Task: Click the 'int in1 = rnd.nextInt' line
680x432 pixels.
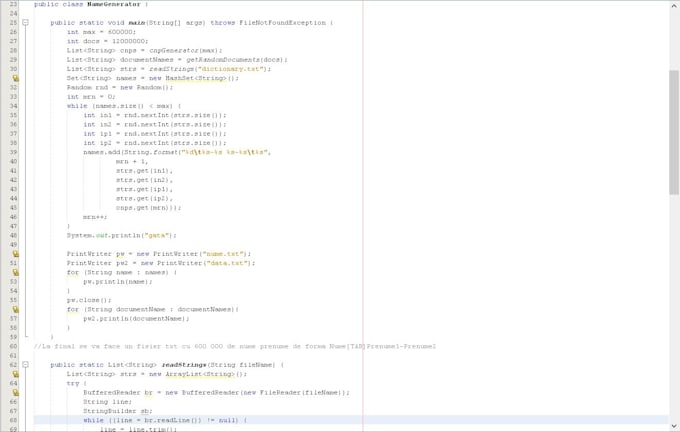Action: [155, 115]
